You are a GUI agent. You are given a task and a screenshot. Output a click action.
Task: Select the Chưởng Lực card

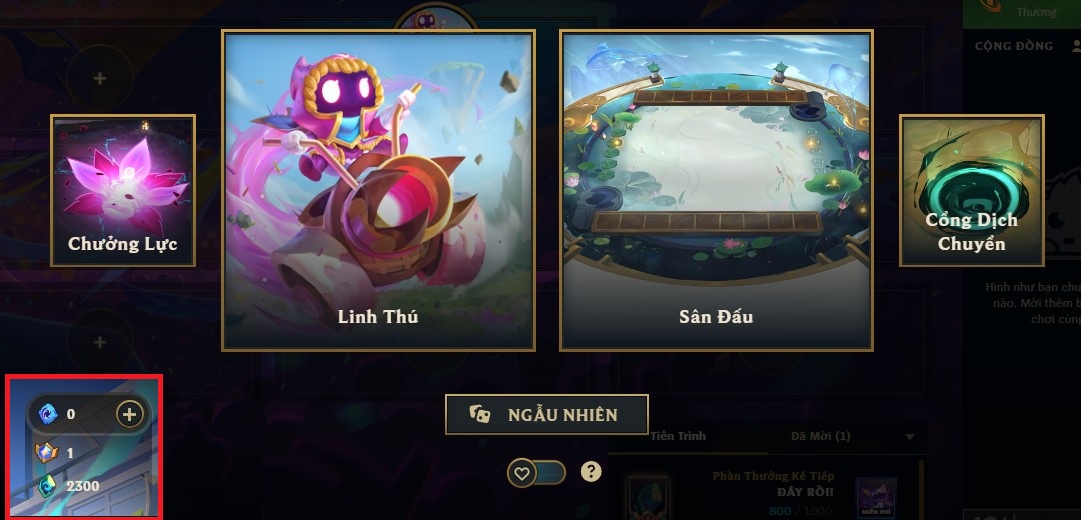tap(123, 190)
